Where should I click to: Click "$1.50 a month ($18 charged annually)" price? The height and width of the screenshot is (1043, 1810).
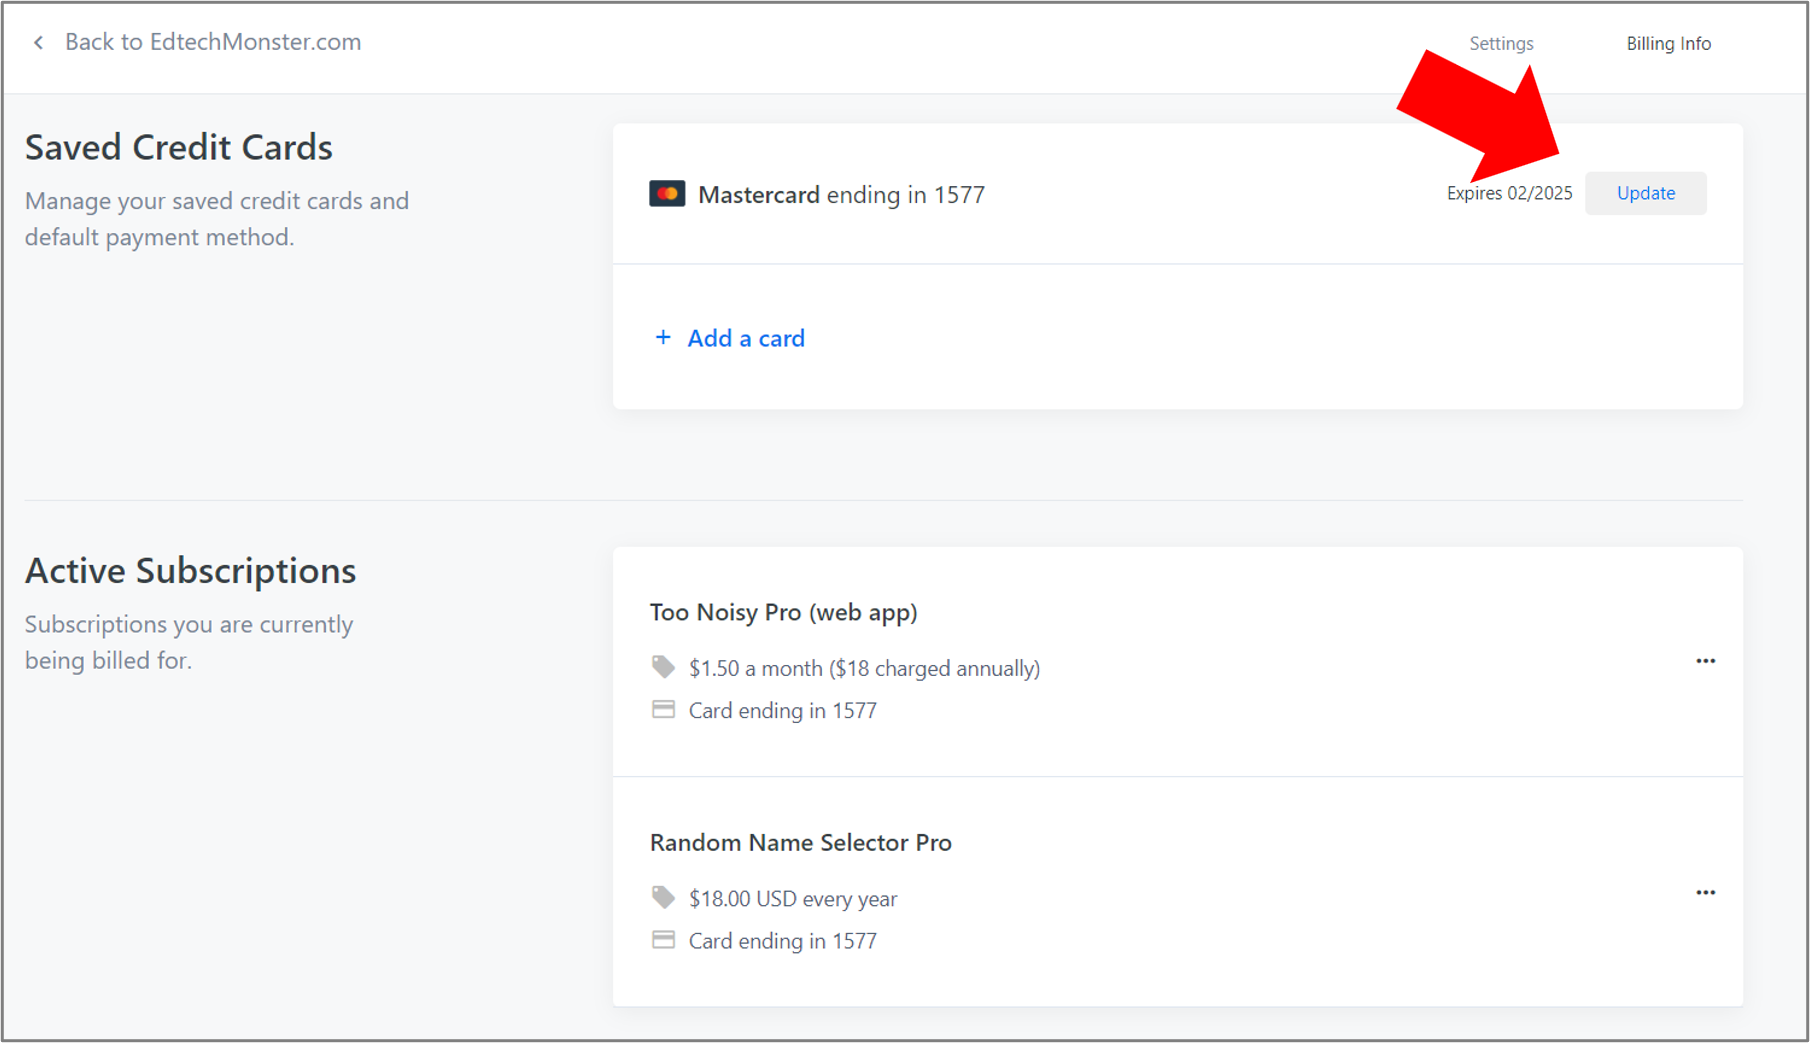[864, 668]
